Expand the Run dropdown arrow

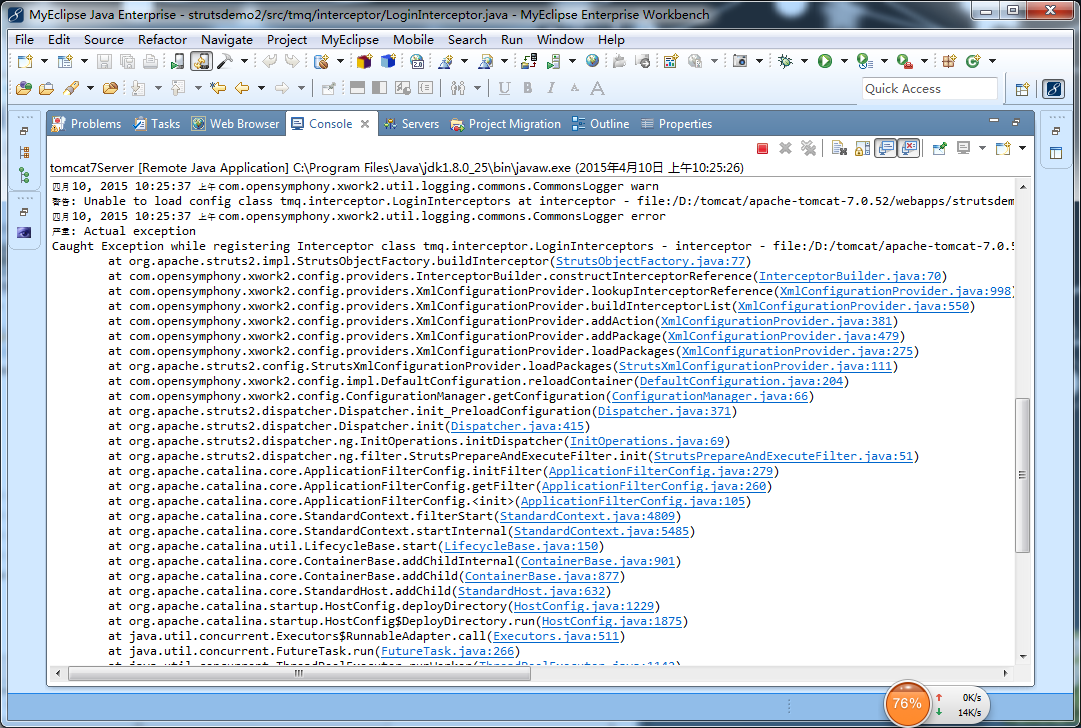[844, 61]
